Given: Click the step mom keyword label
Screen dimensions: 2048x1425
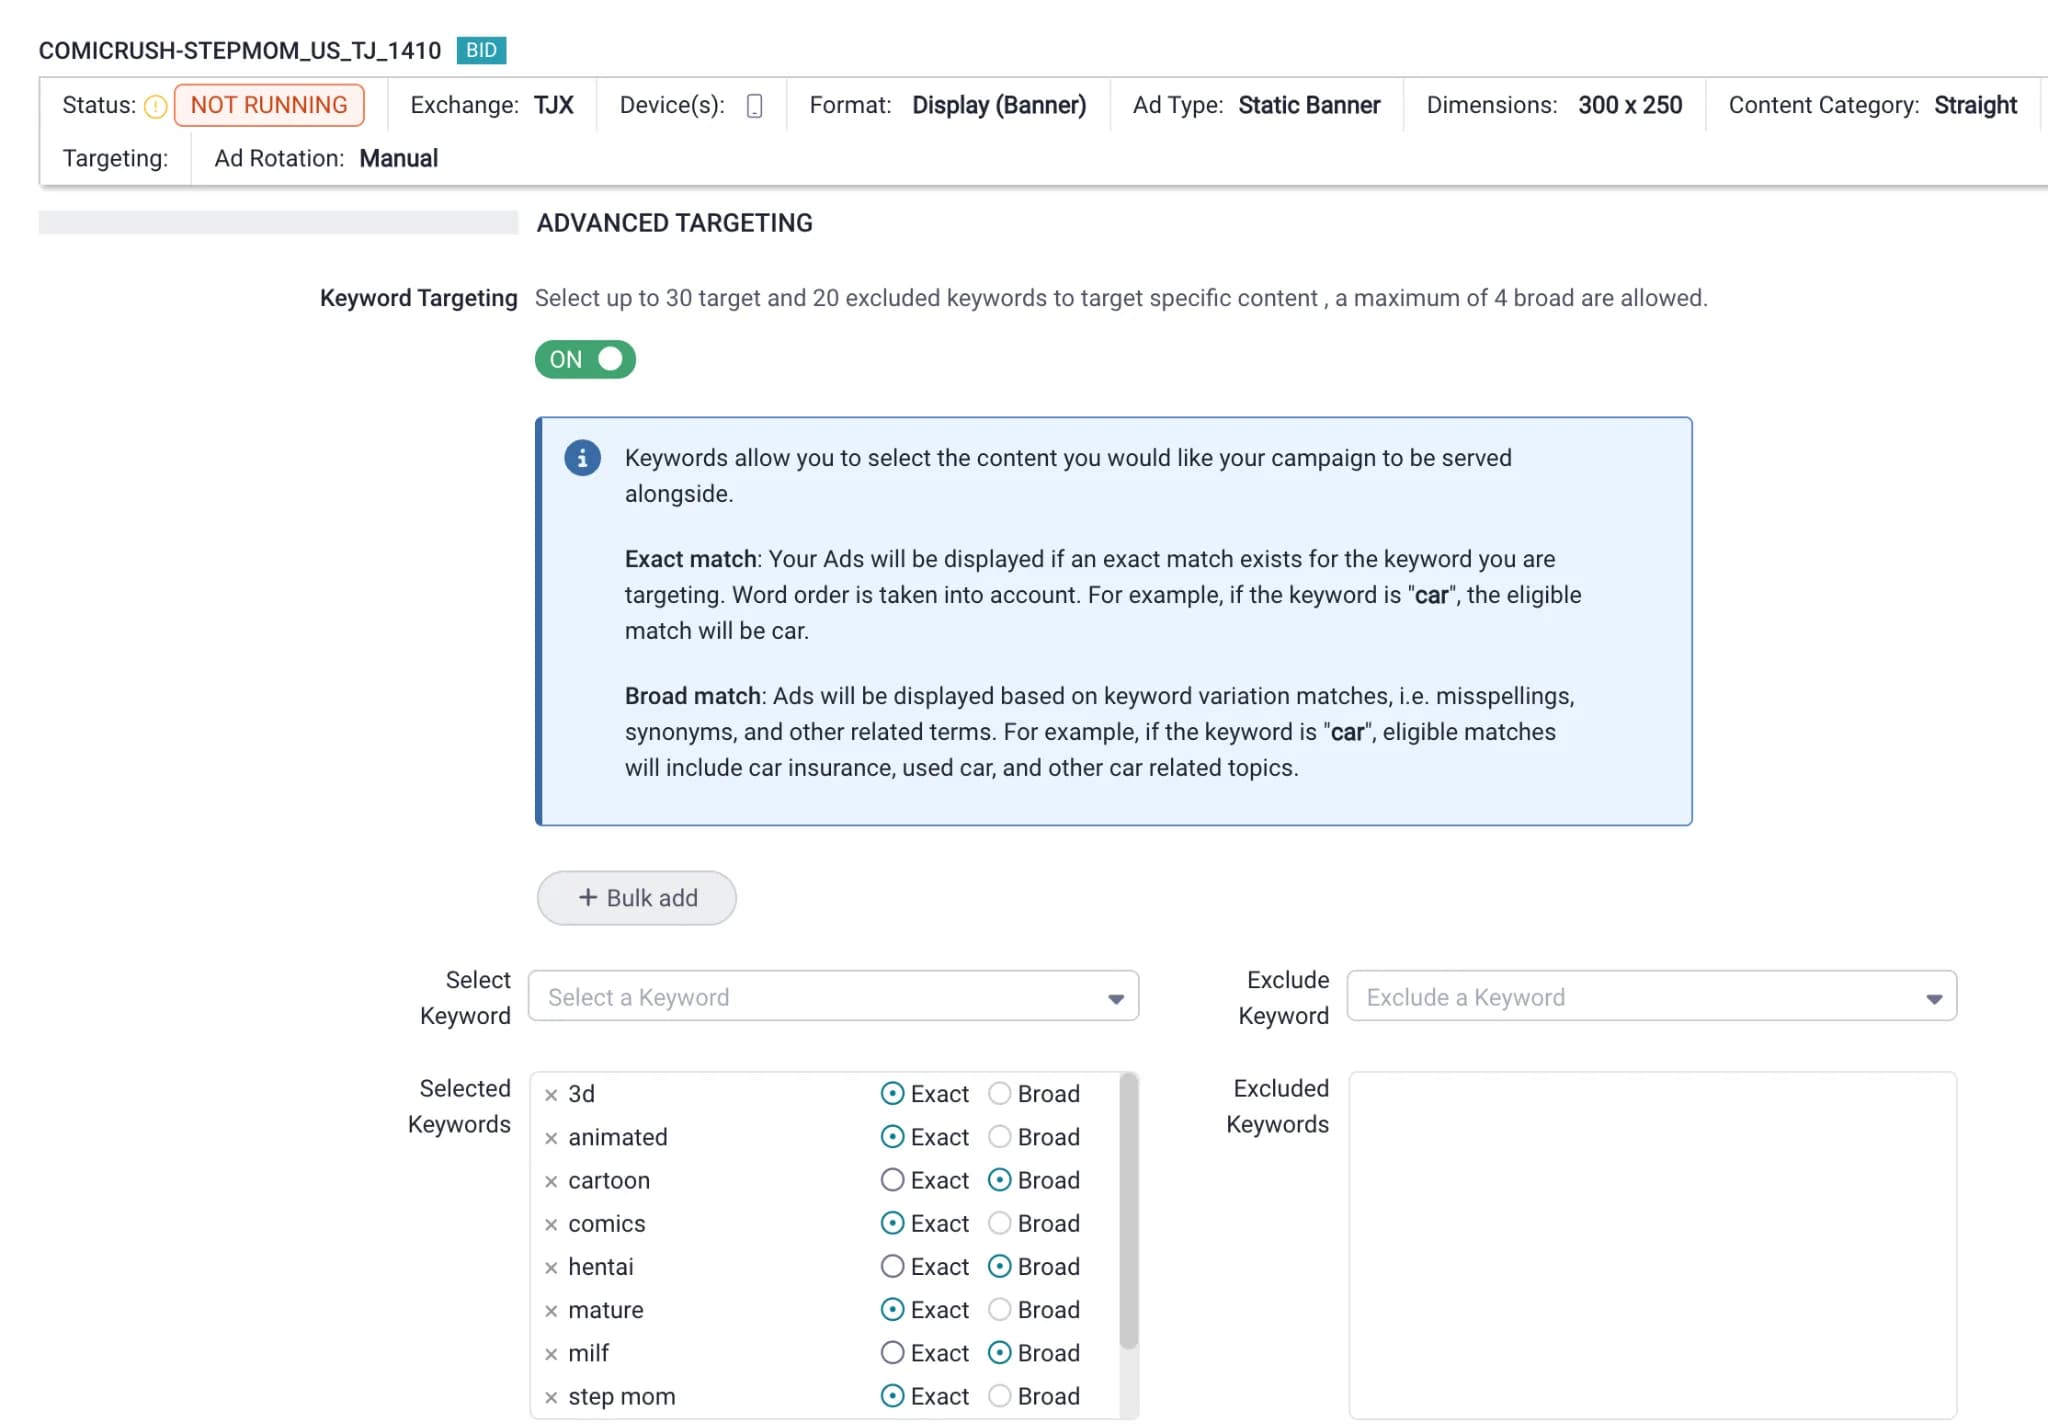Looking at the screenshot, I should [x=622, y=1396].
